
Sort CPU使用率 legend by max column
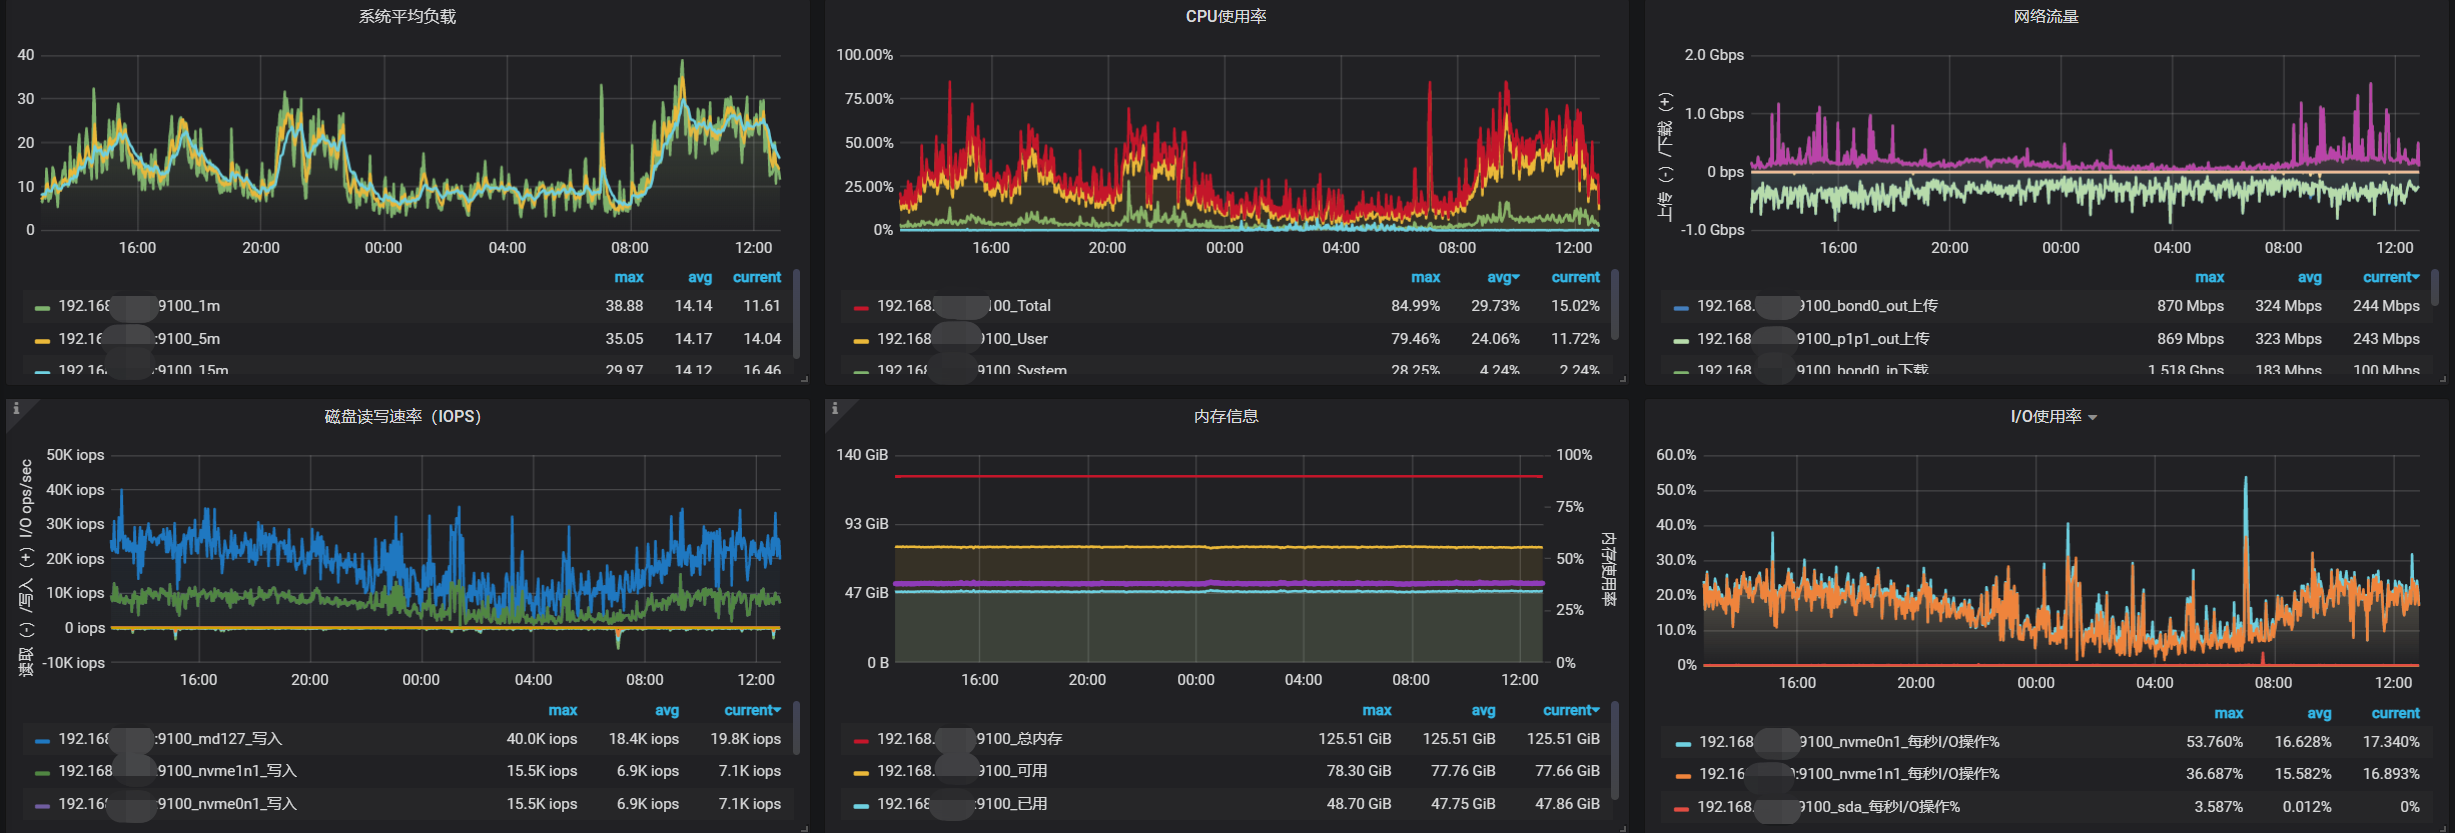[1426, 277]
